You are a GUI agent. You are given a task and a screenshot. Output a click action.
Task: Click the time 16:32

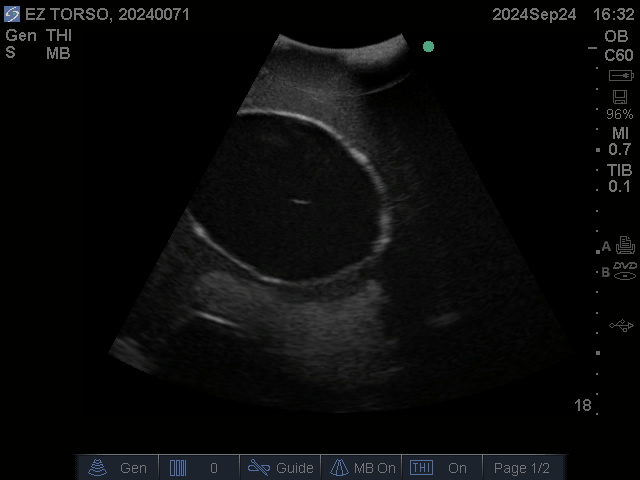coord(614,14)
